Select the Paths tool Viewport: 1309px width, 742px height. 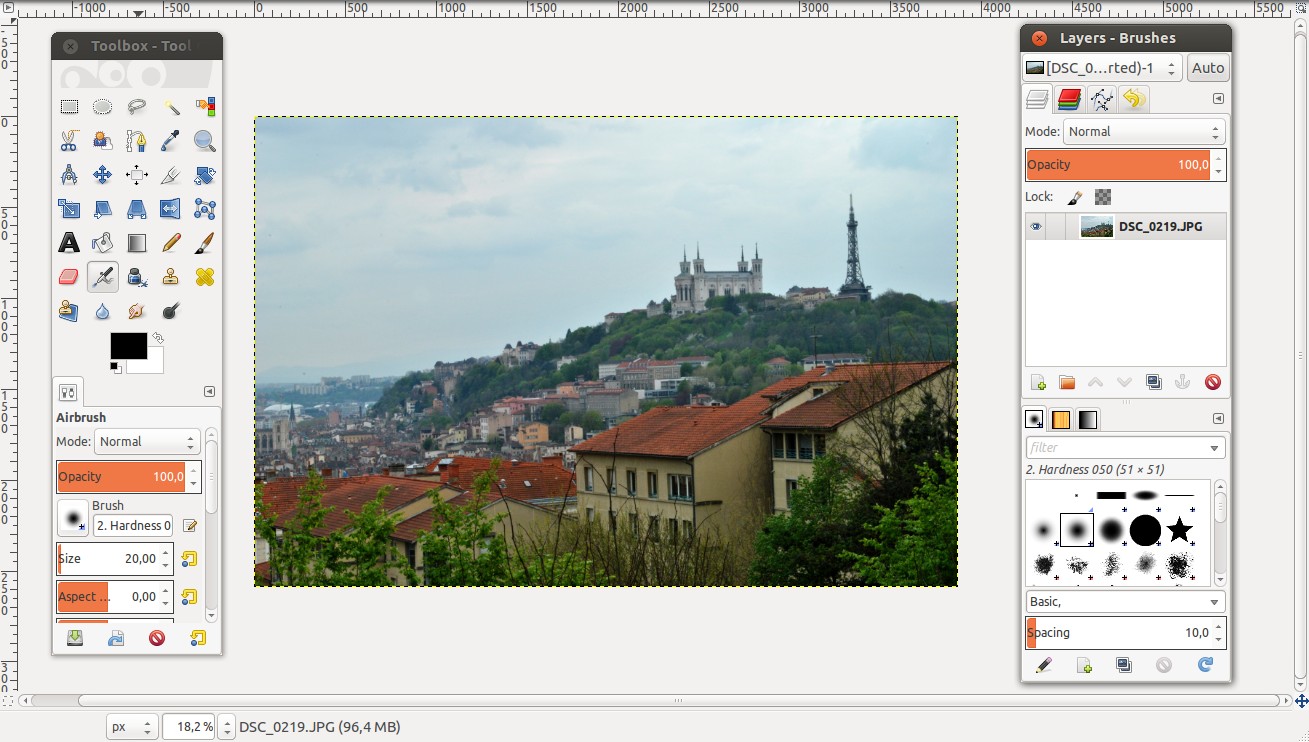[137, 140]
